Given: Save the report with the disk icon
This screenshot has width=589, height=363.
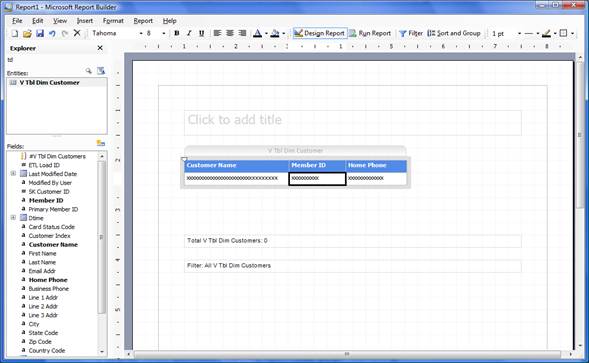Looking at the screenshot, I should pos(40,33).
